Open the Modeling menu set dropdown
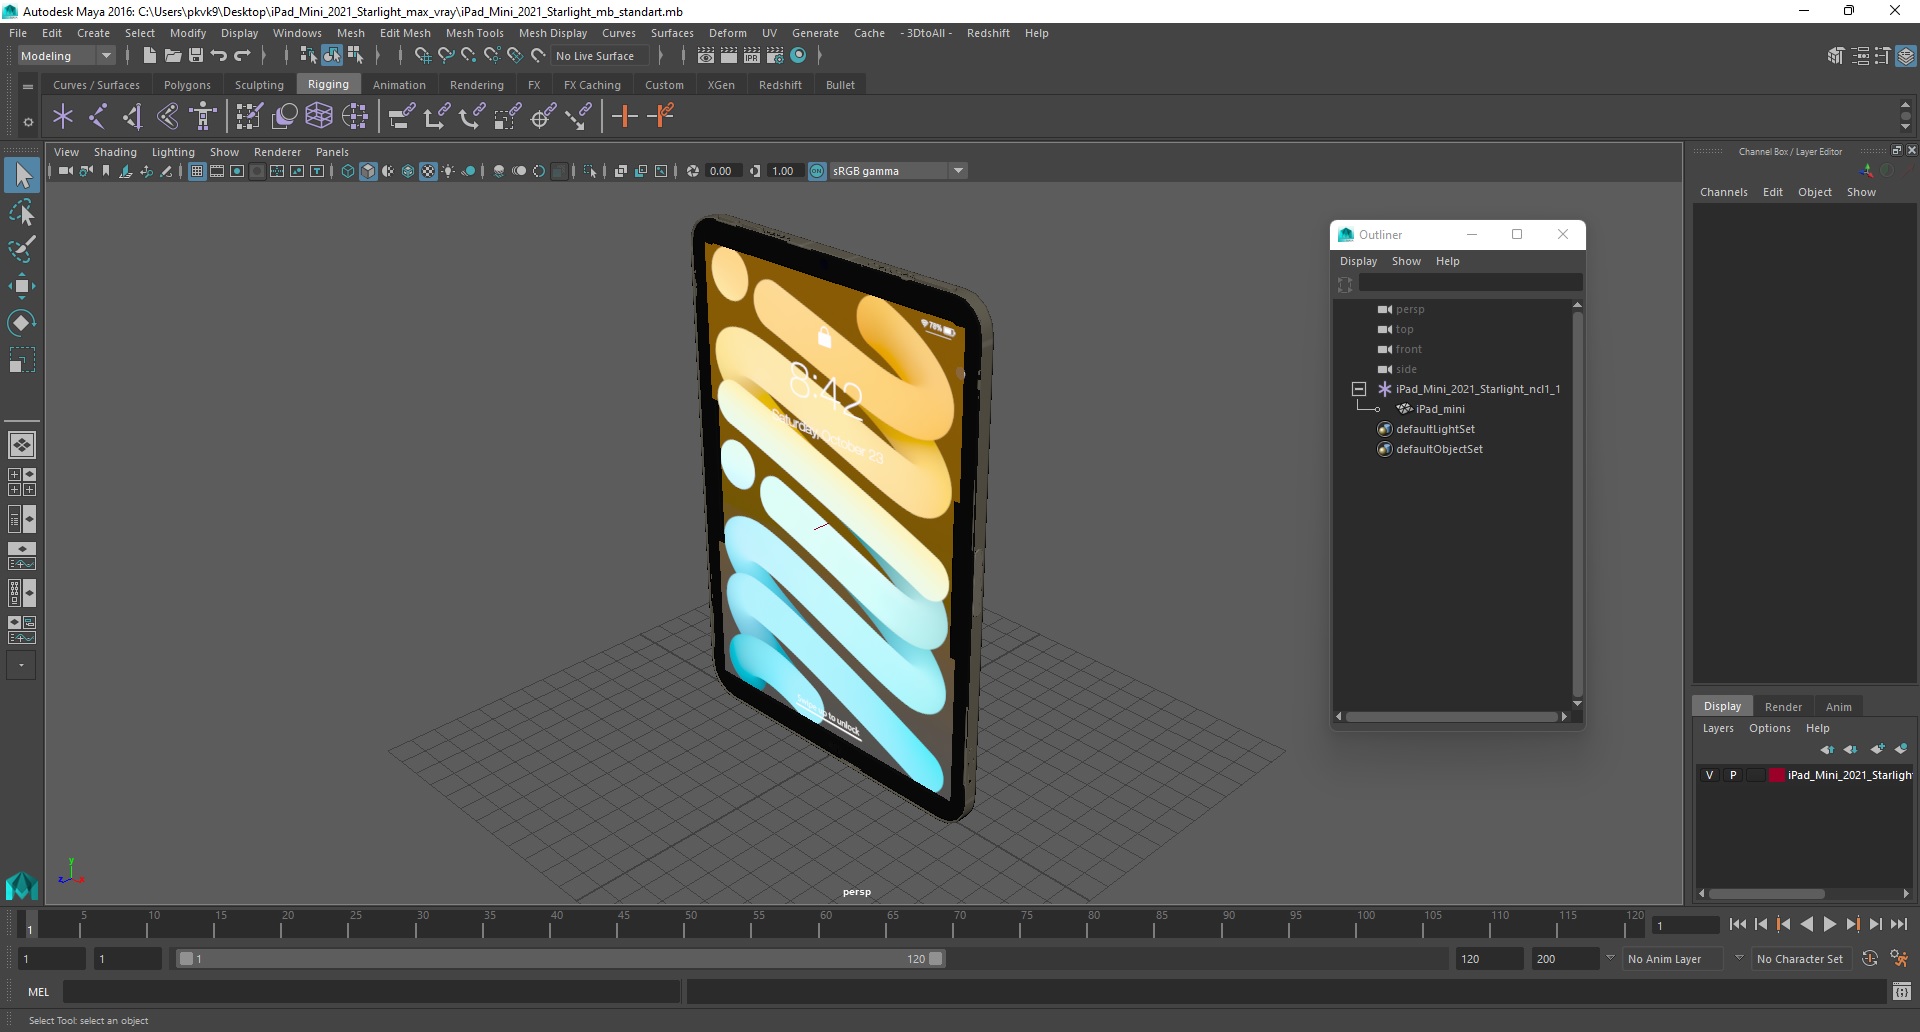This screenshot has height=1032, width=1920. pos(66,56)
